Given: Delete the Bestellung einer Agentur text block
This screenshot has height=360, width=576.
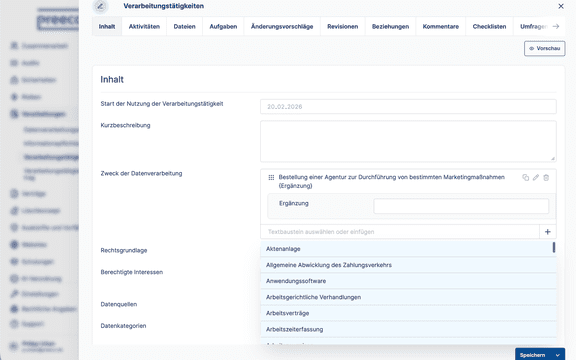Looking at the screenshot, I should click(x=546, y=177).
